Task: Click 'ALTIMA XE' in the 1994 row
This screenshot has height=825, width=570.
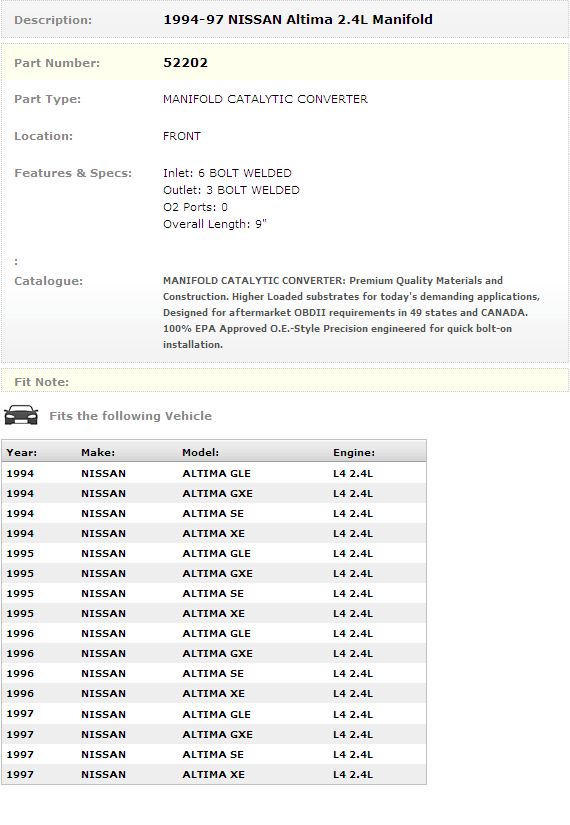Action: (214, 534)
